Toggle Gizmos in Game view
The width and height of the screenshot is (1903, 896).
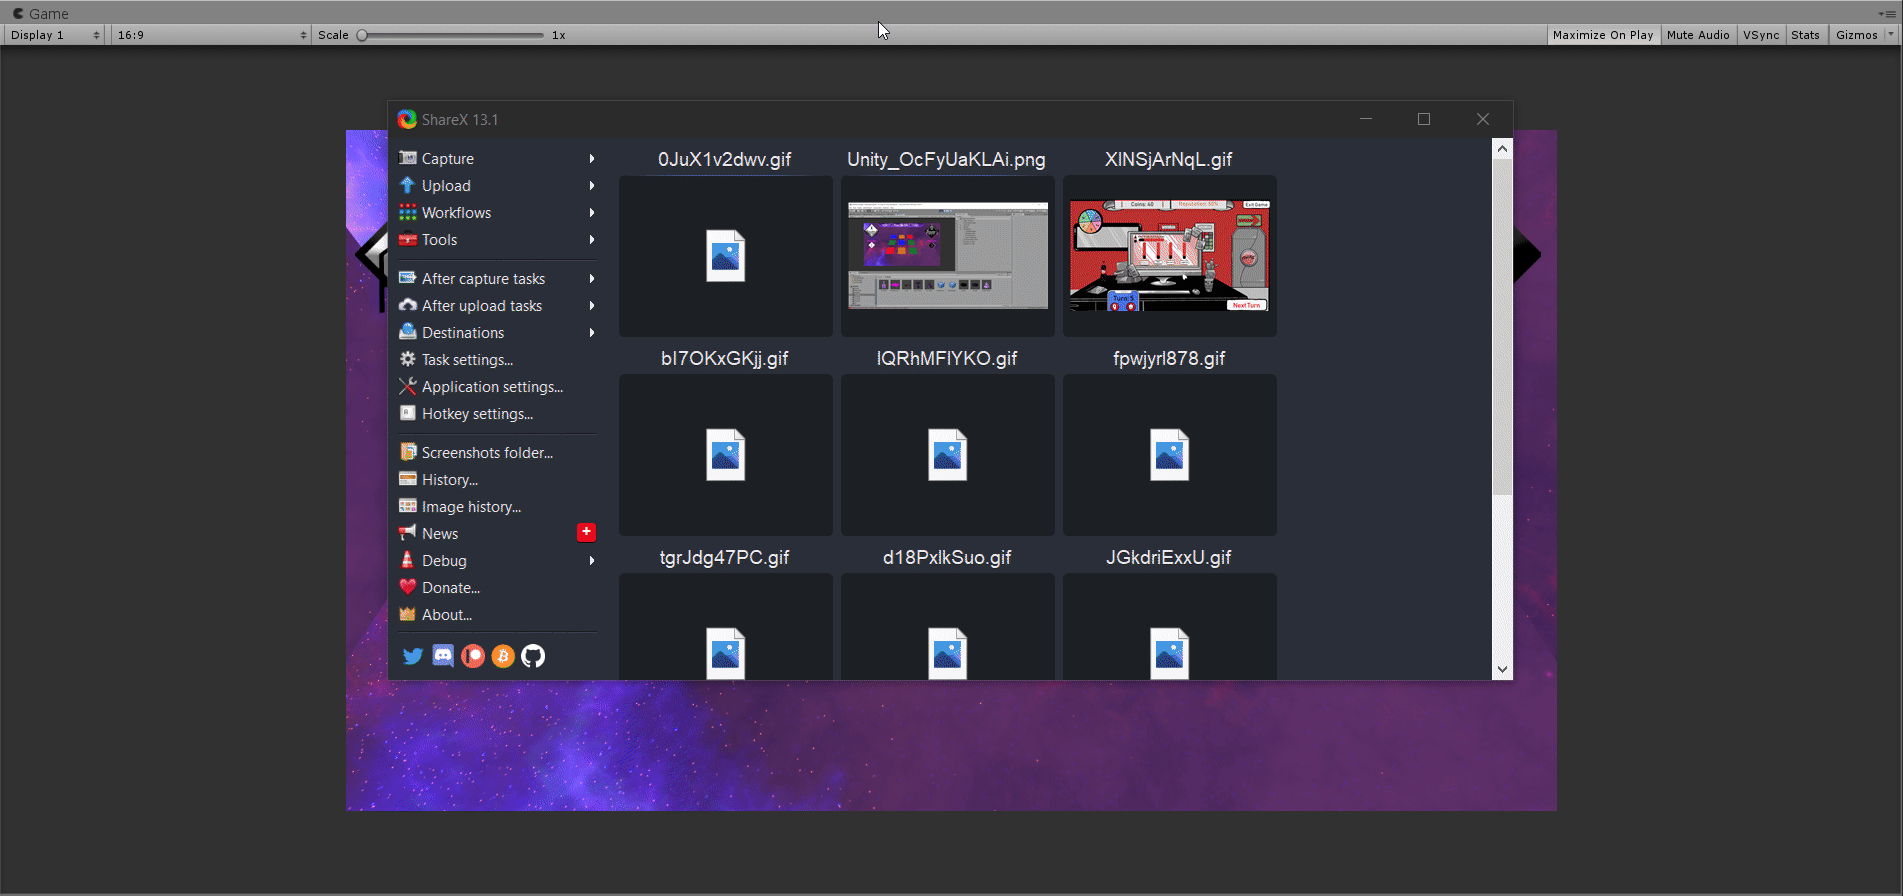click(x=1857, y=35)
